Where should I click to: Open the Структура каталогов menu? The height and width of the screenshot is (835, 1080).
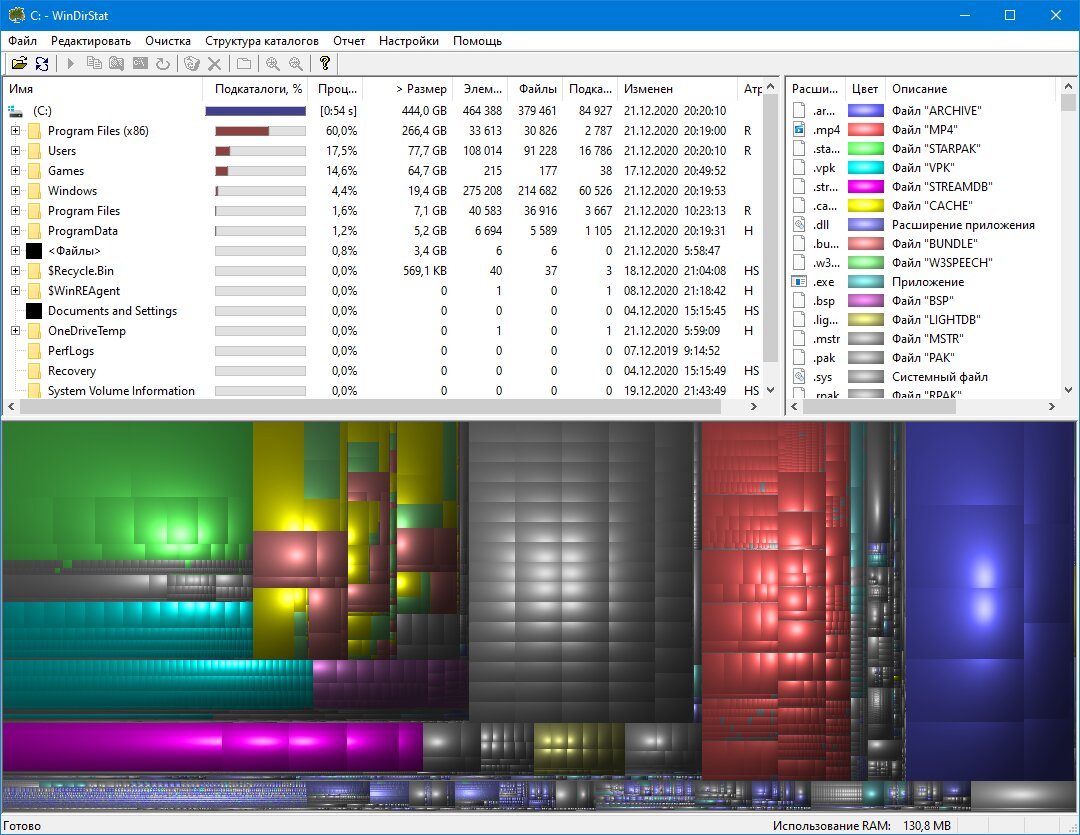click(x=262, y=41)
